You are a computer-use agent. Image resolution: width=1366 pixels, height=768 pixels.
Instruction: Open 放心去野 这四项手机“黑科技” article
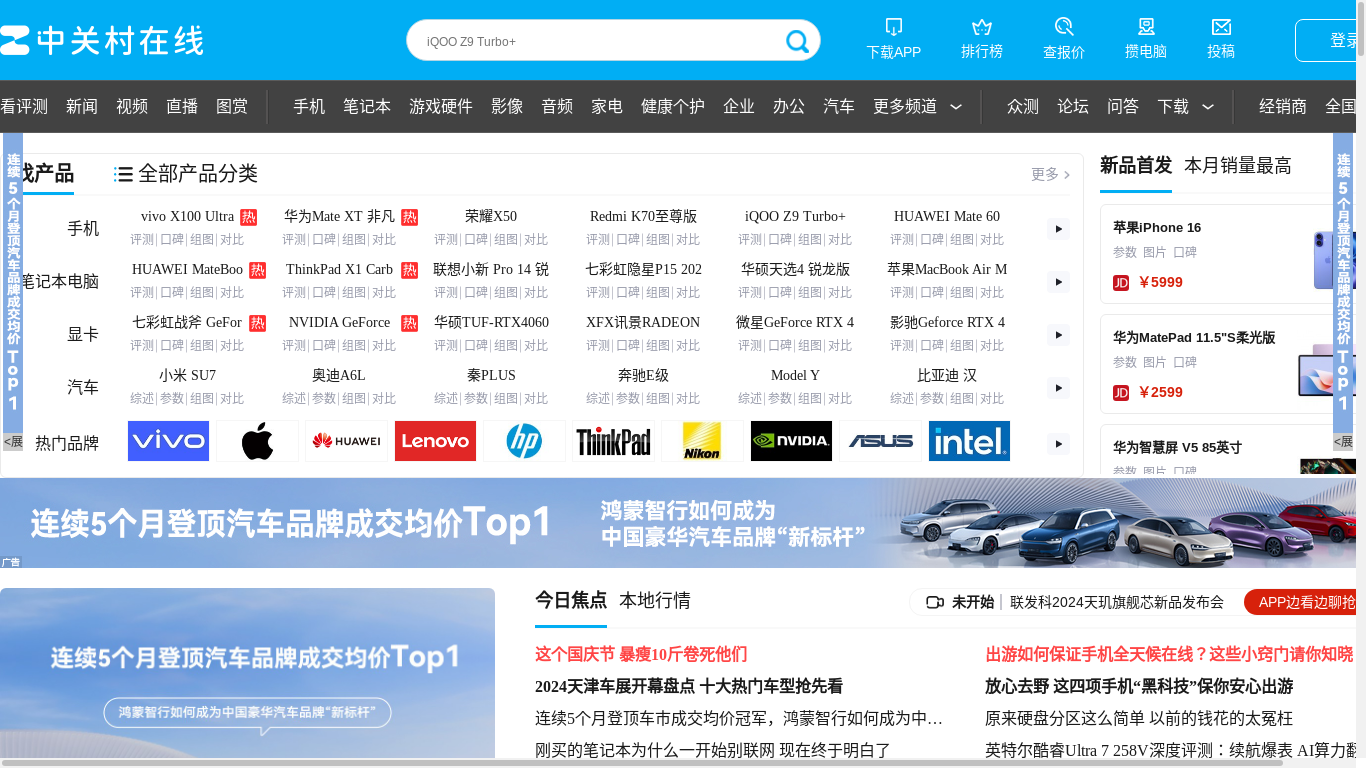[1139, 686]
